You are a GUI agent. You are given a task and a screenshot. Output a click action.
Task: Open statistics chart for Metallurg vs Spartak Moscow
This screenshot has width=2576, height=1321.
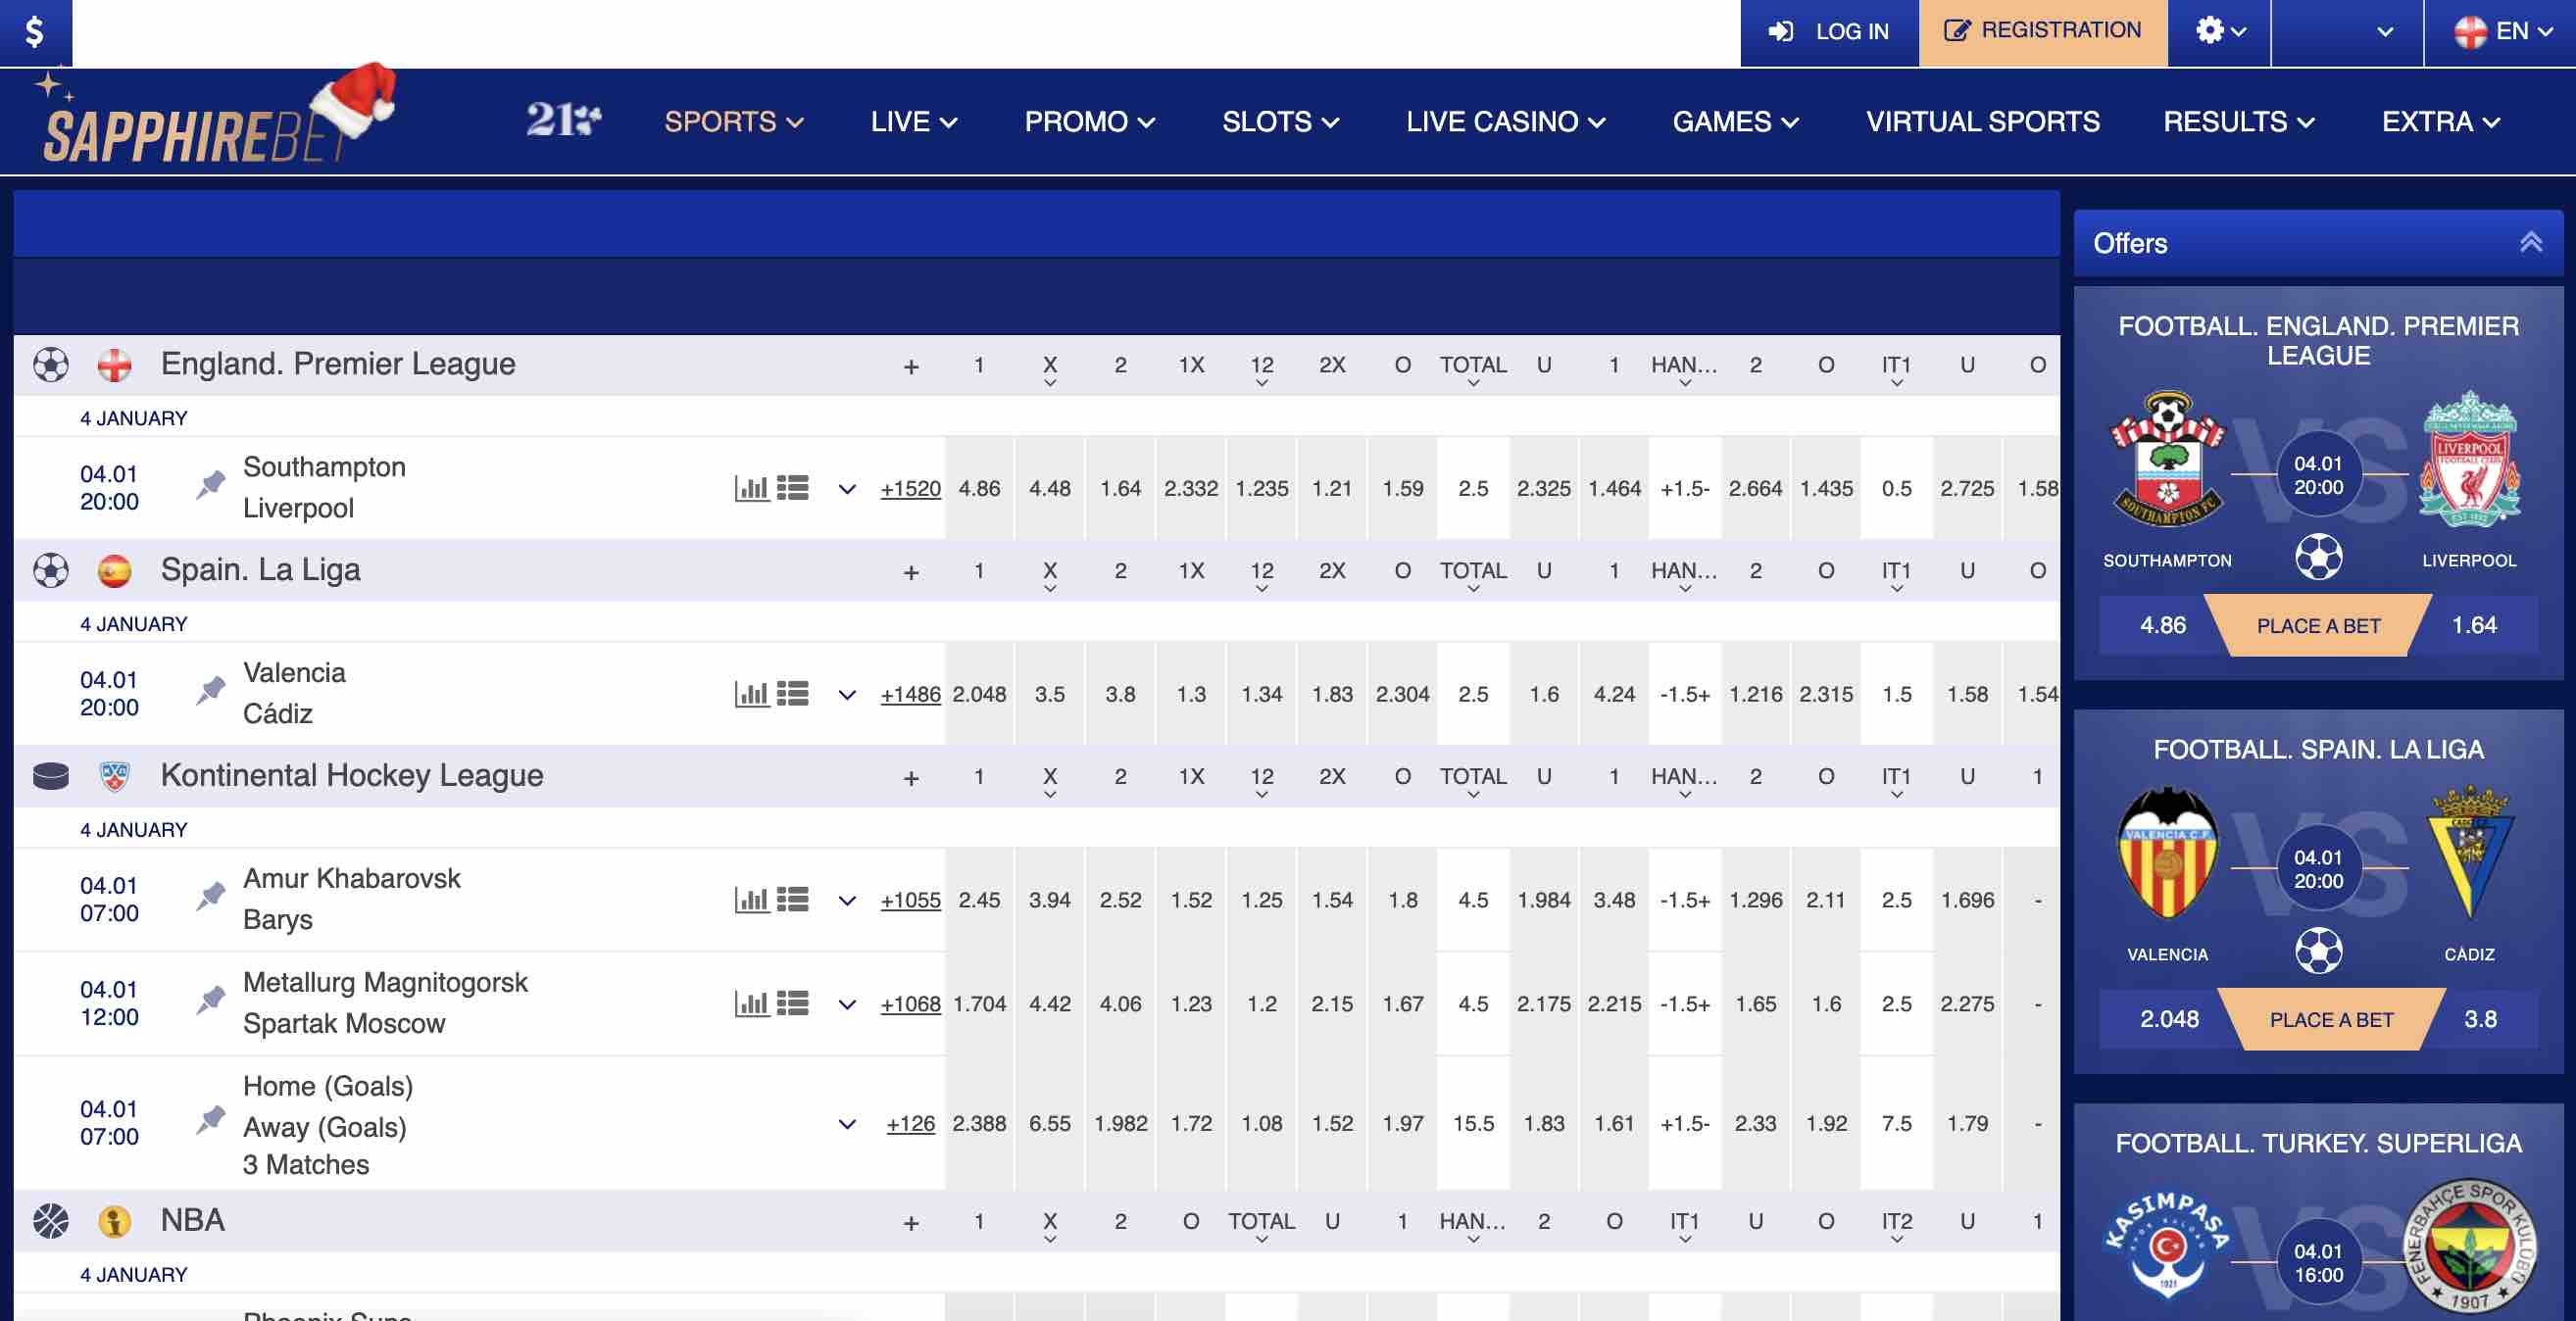pos(752,1004)
